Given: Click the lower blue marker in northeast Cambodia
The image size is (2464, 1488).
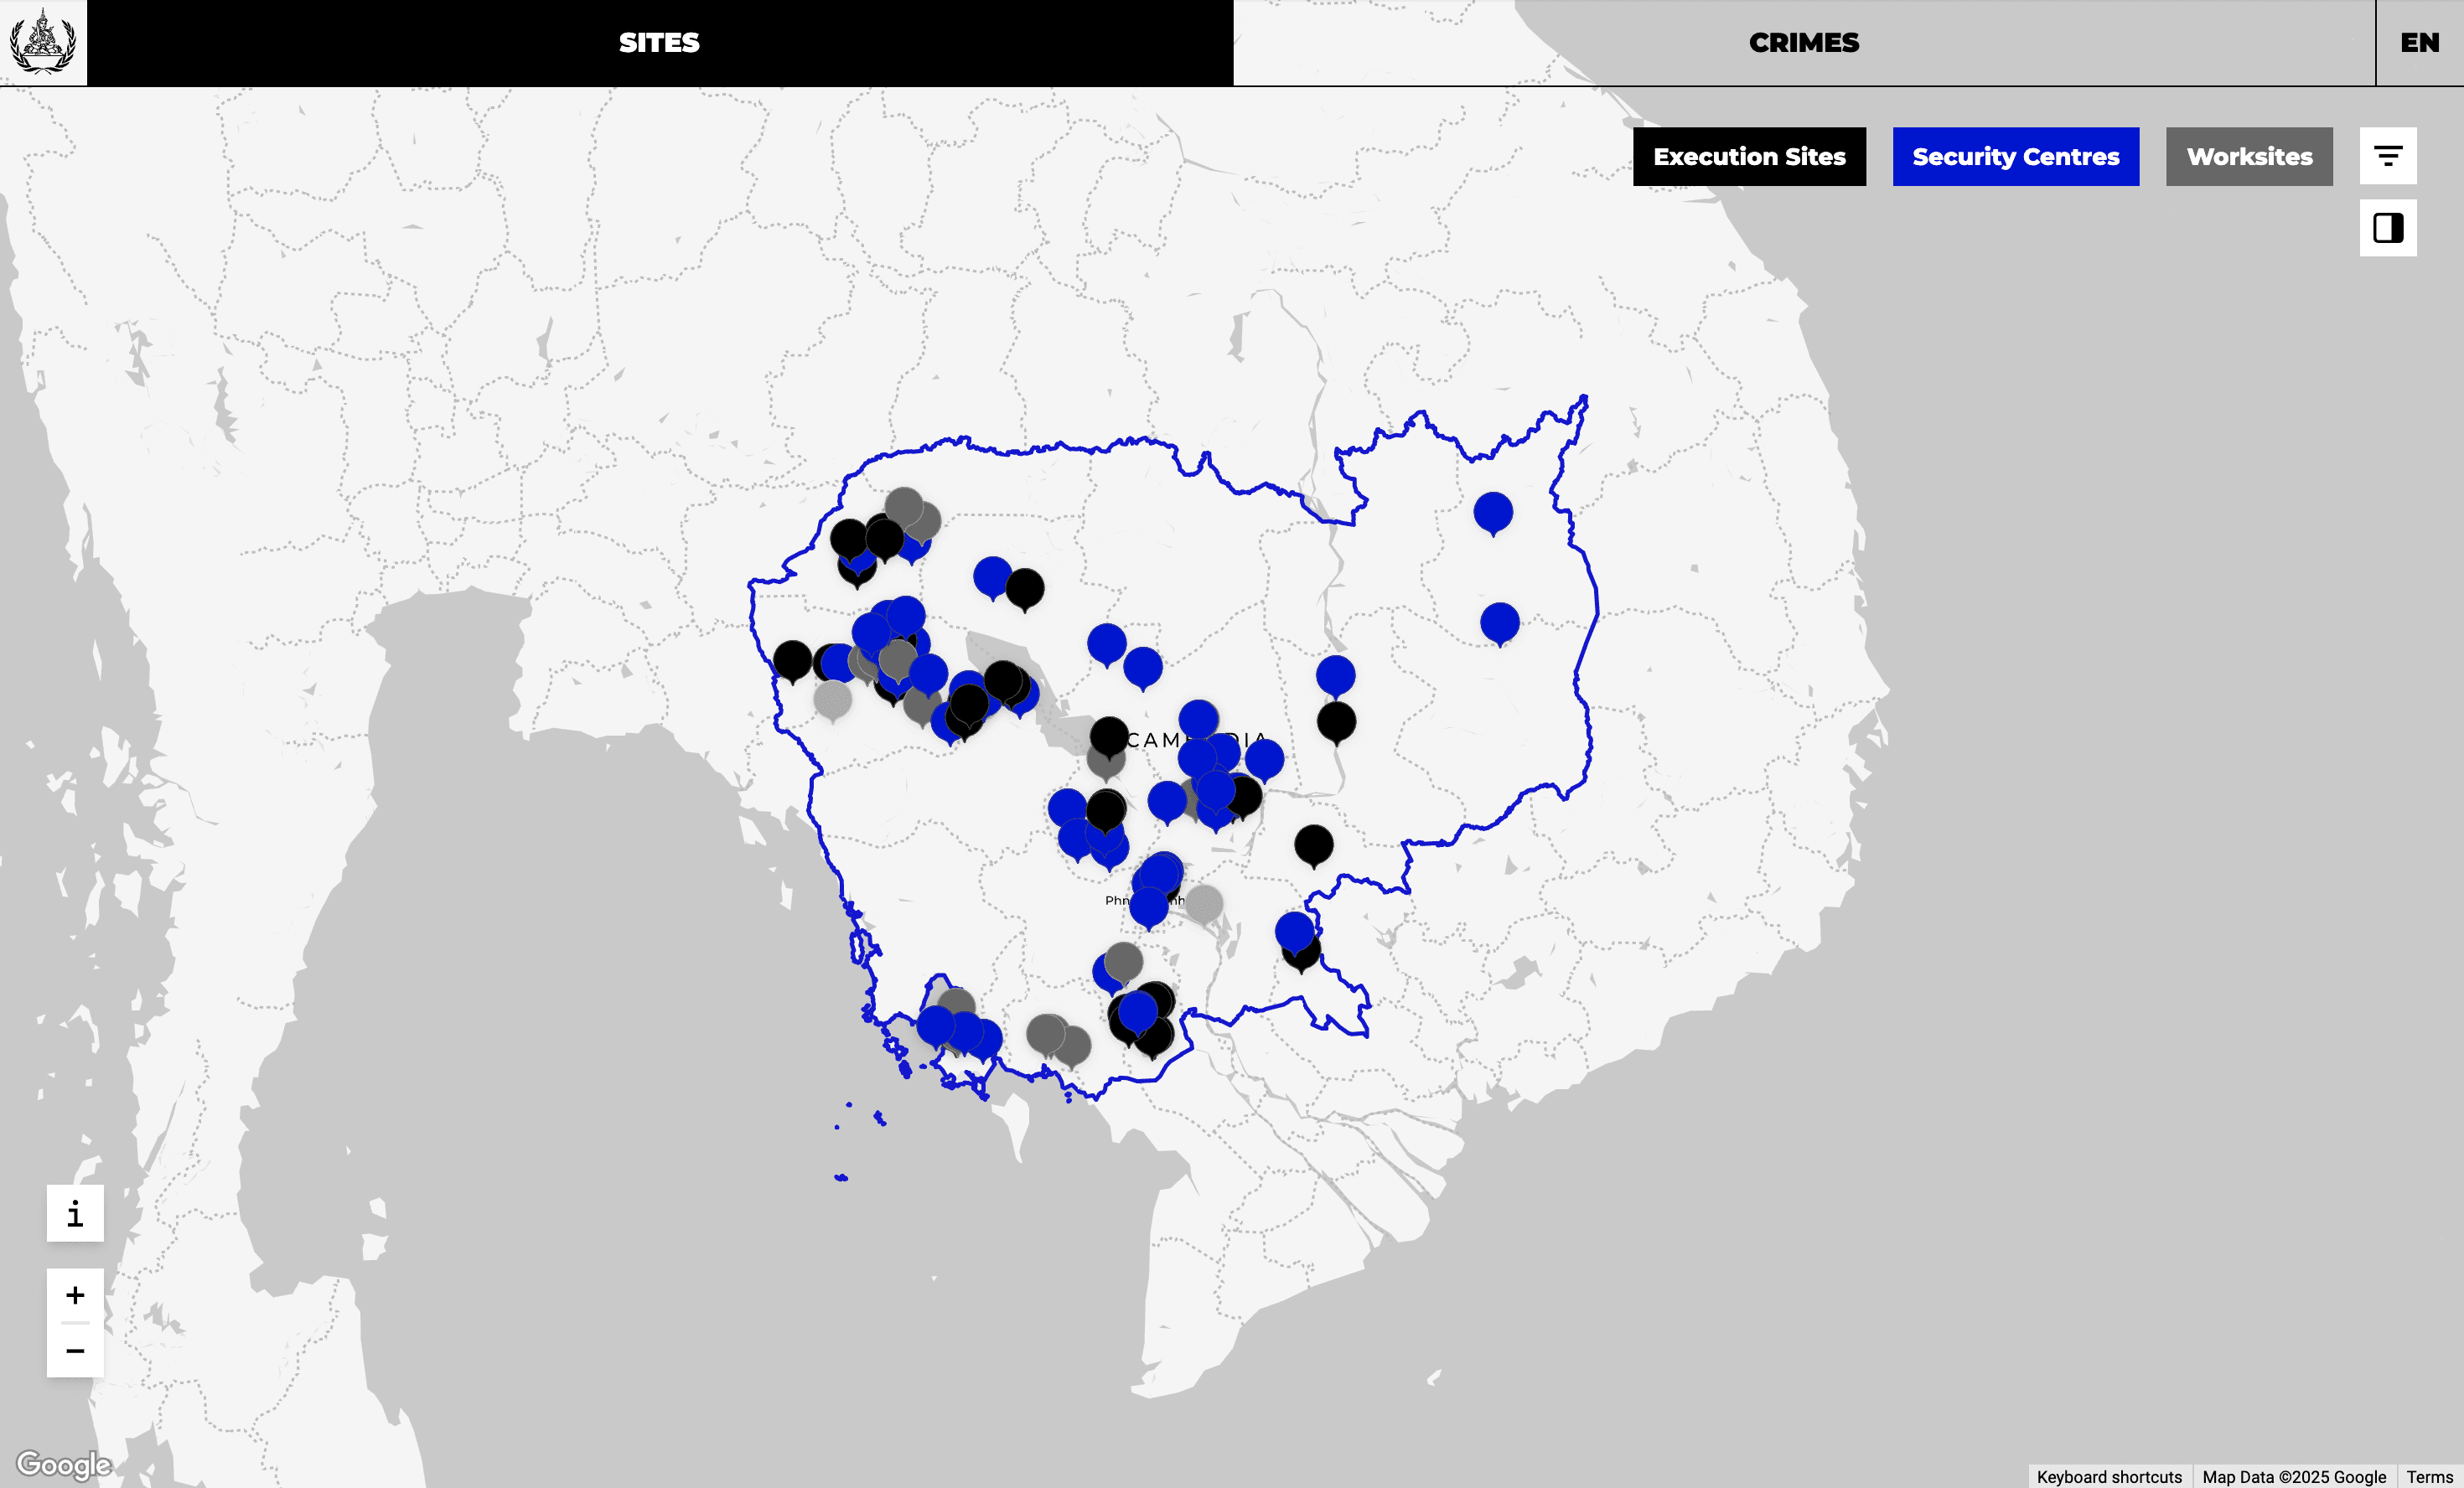Looking at the screenshot, I should click(x=1499, y=622).
